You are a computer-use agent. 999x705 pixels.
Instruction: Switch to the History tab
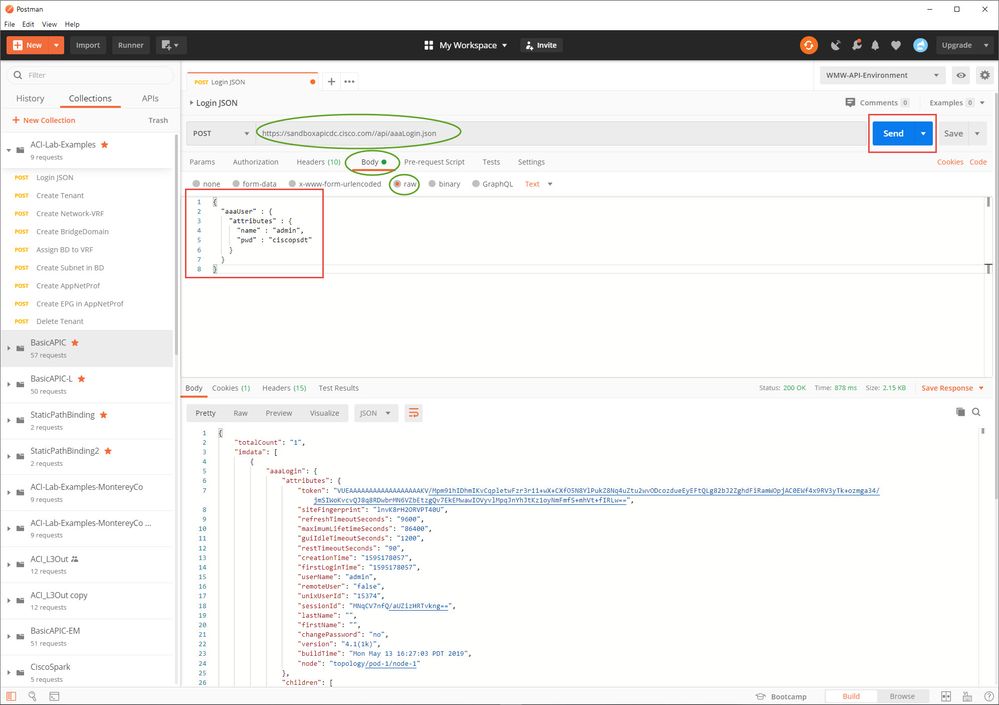[30, 99]
